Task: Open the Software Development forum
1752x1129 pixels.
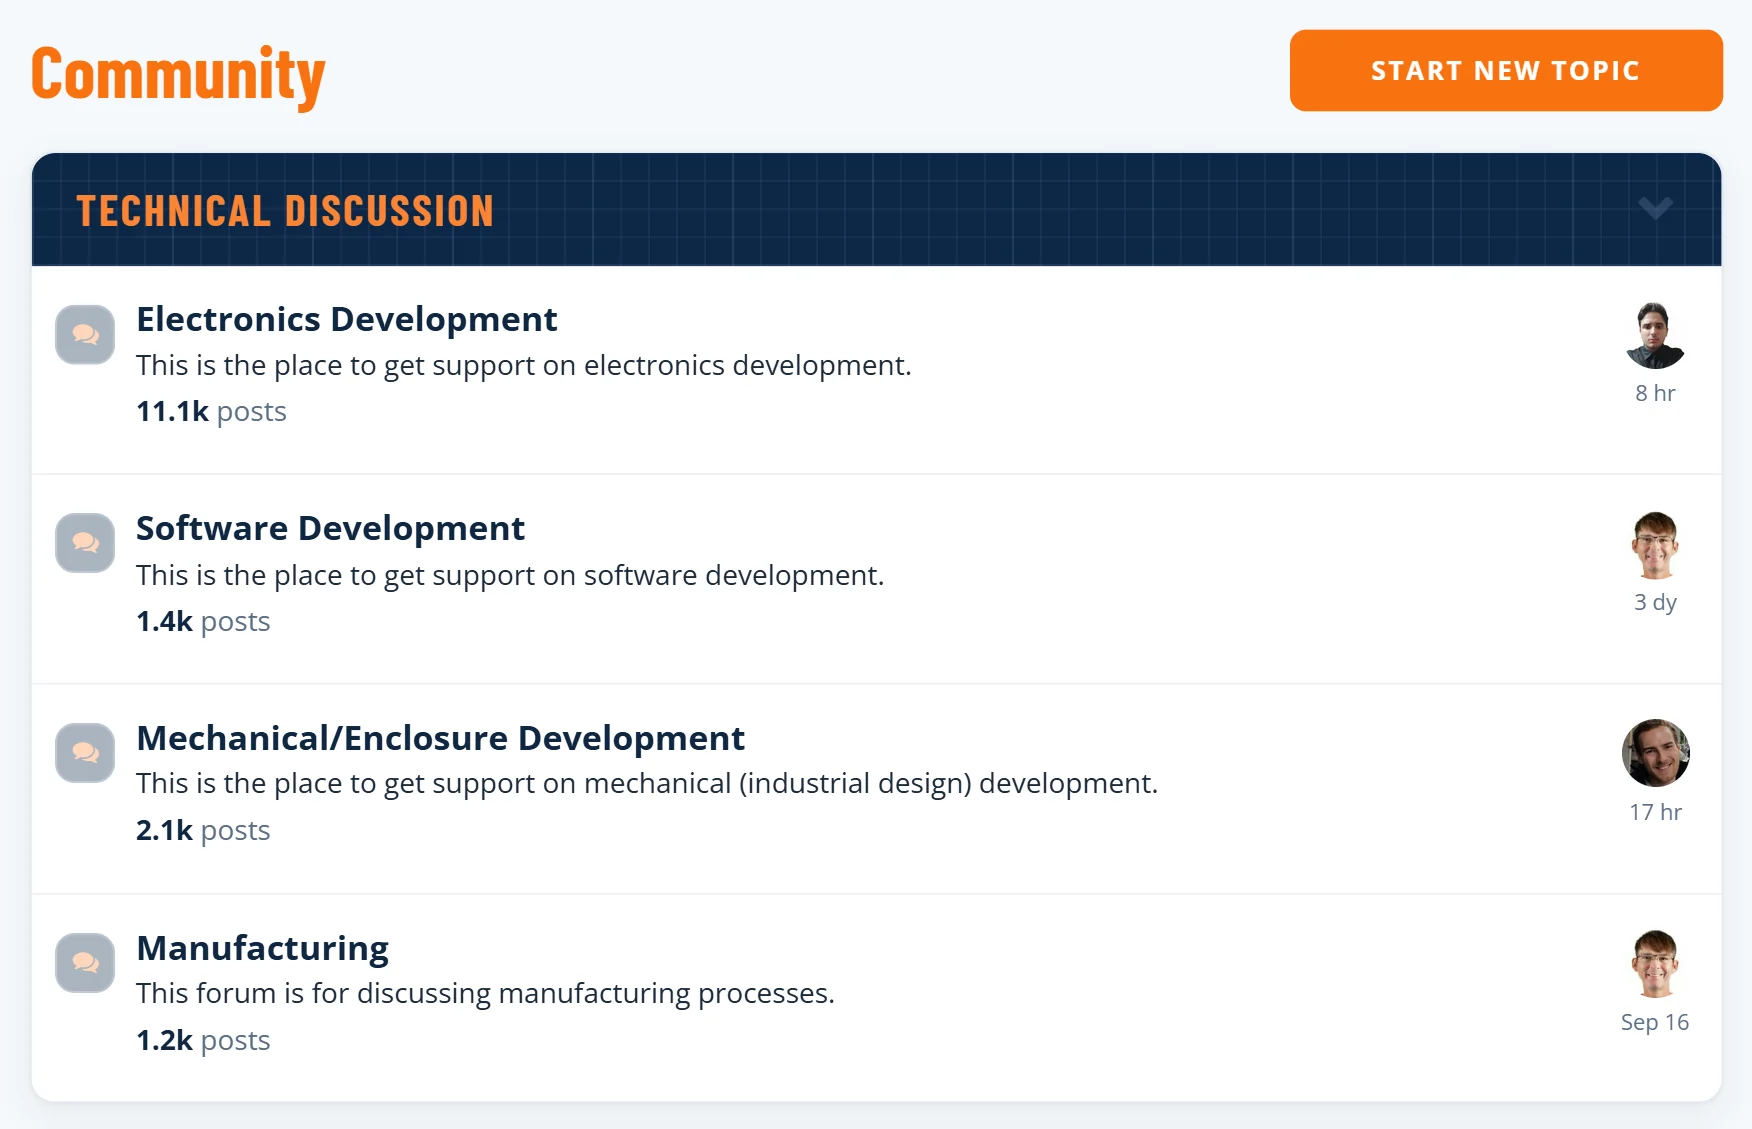Action: click(330, 528)
